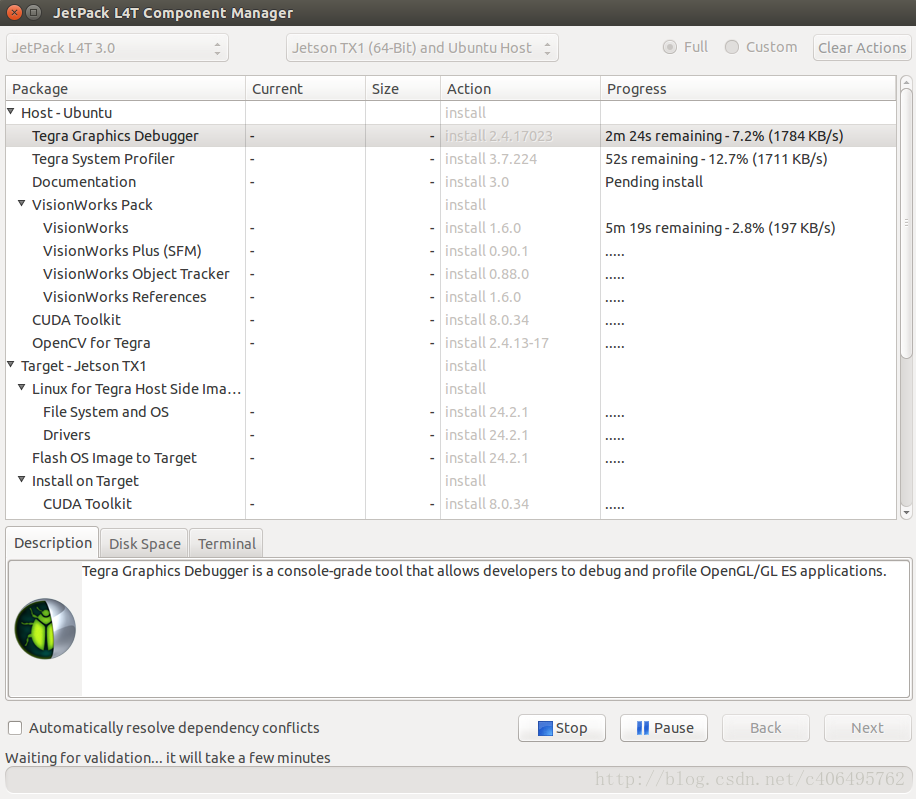This screenshot has width=916, height=799.
Task: Click the Package column header
Action: (x=126, y=89)
